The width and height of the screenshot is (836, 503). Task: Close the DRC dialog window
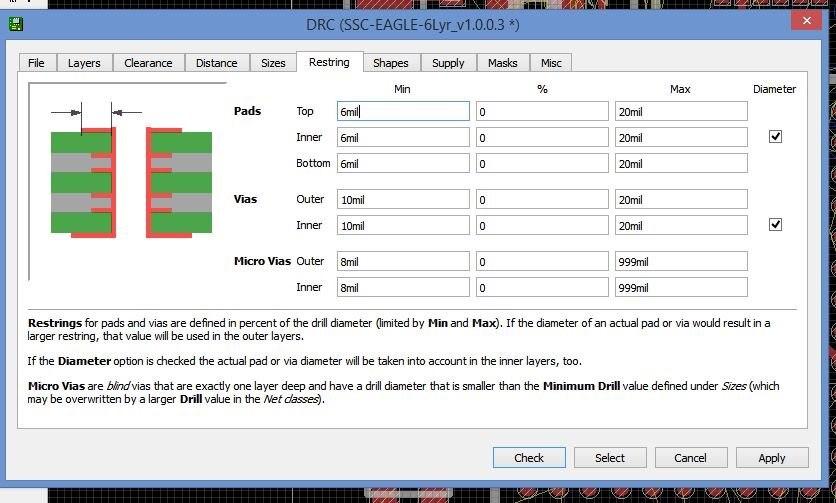click(806, 21)
